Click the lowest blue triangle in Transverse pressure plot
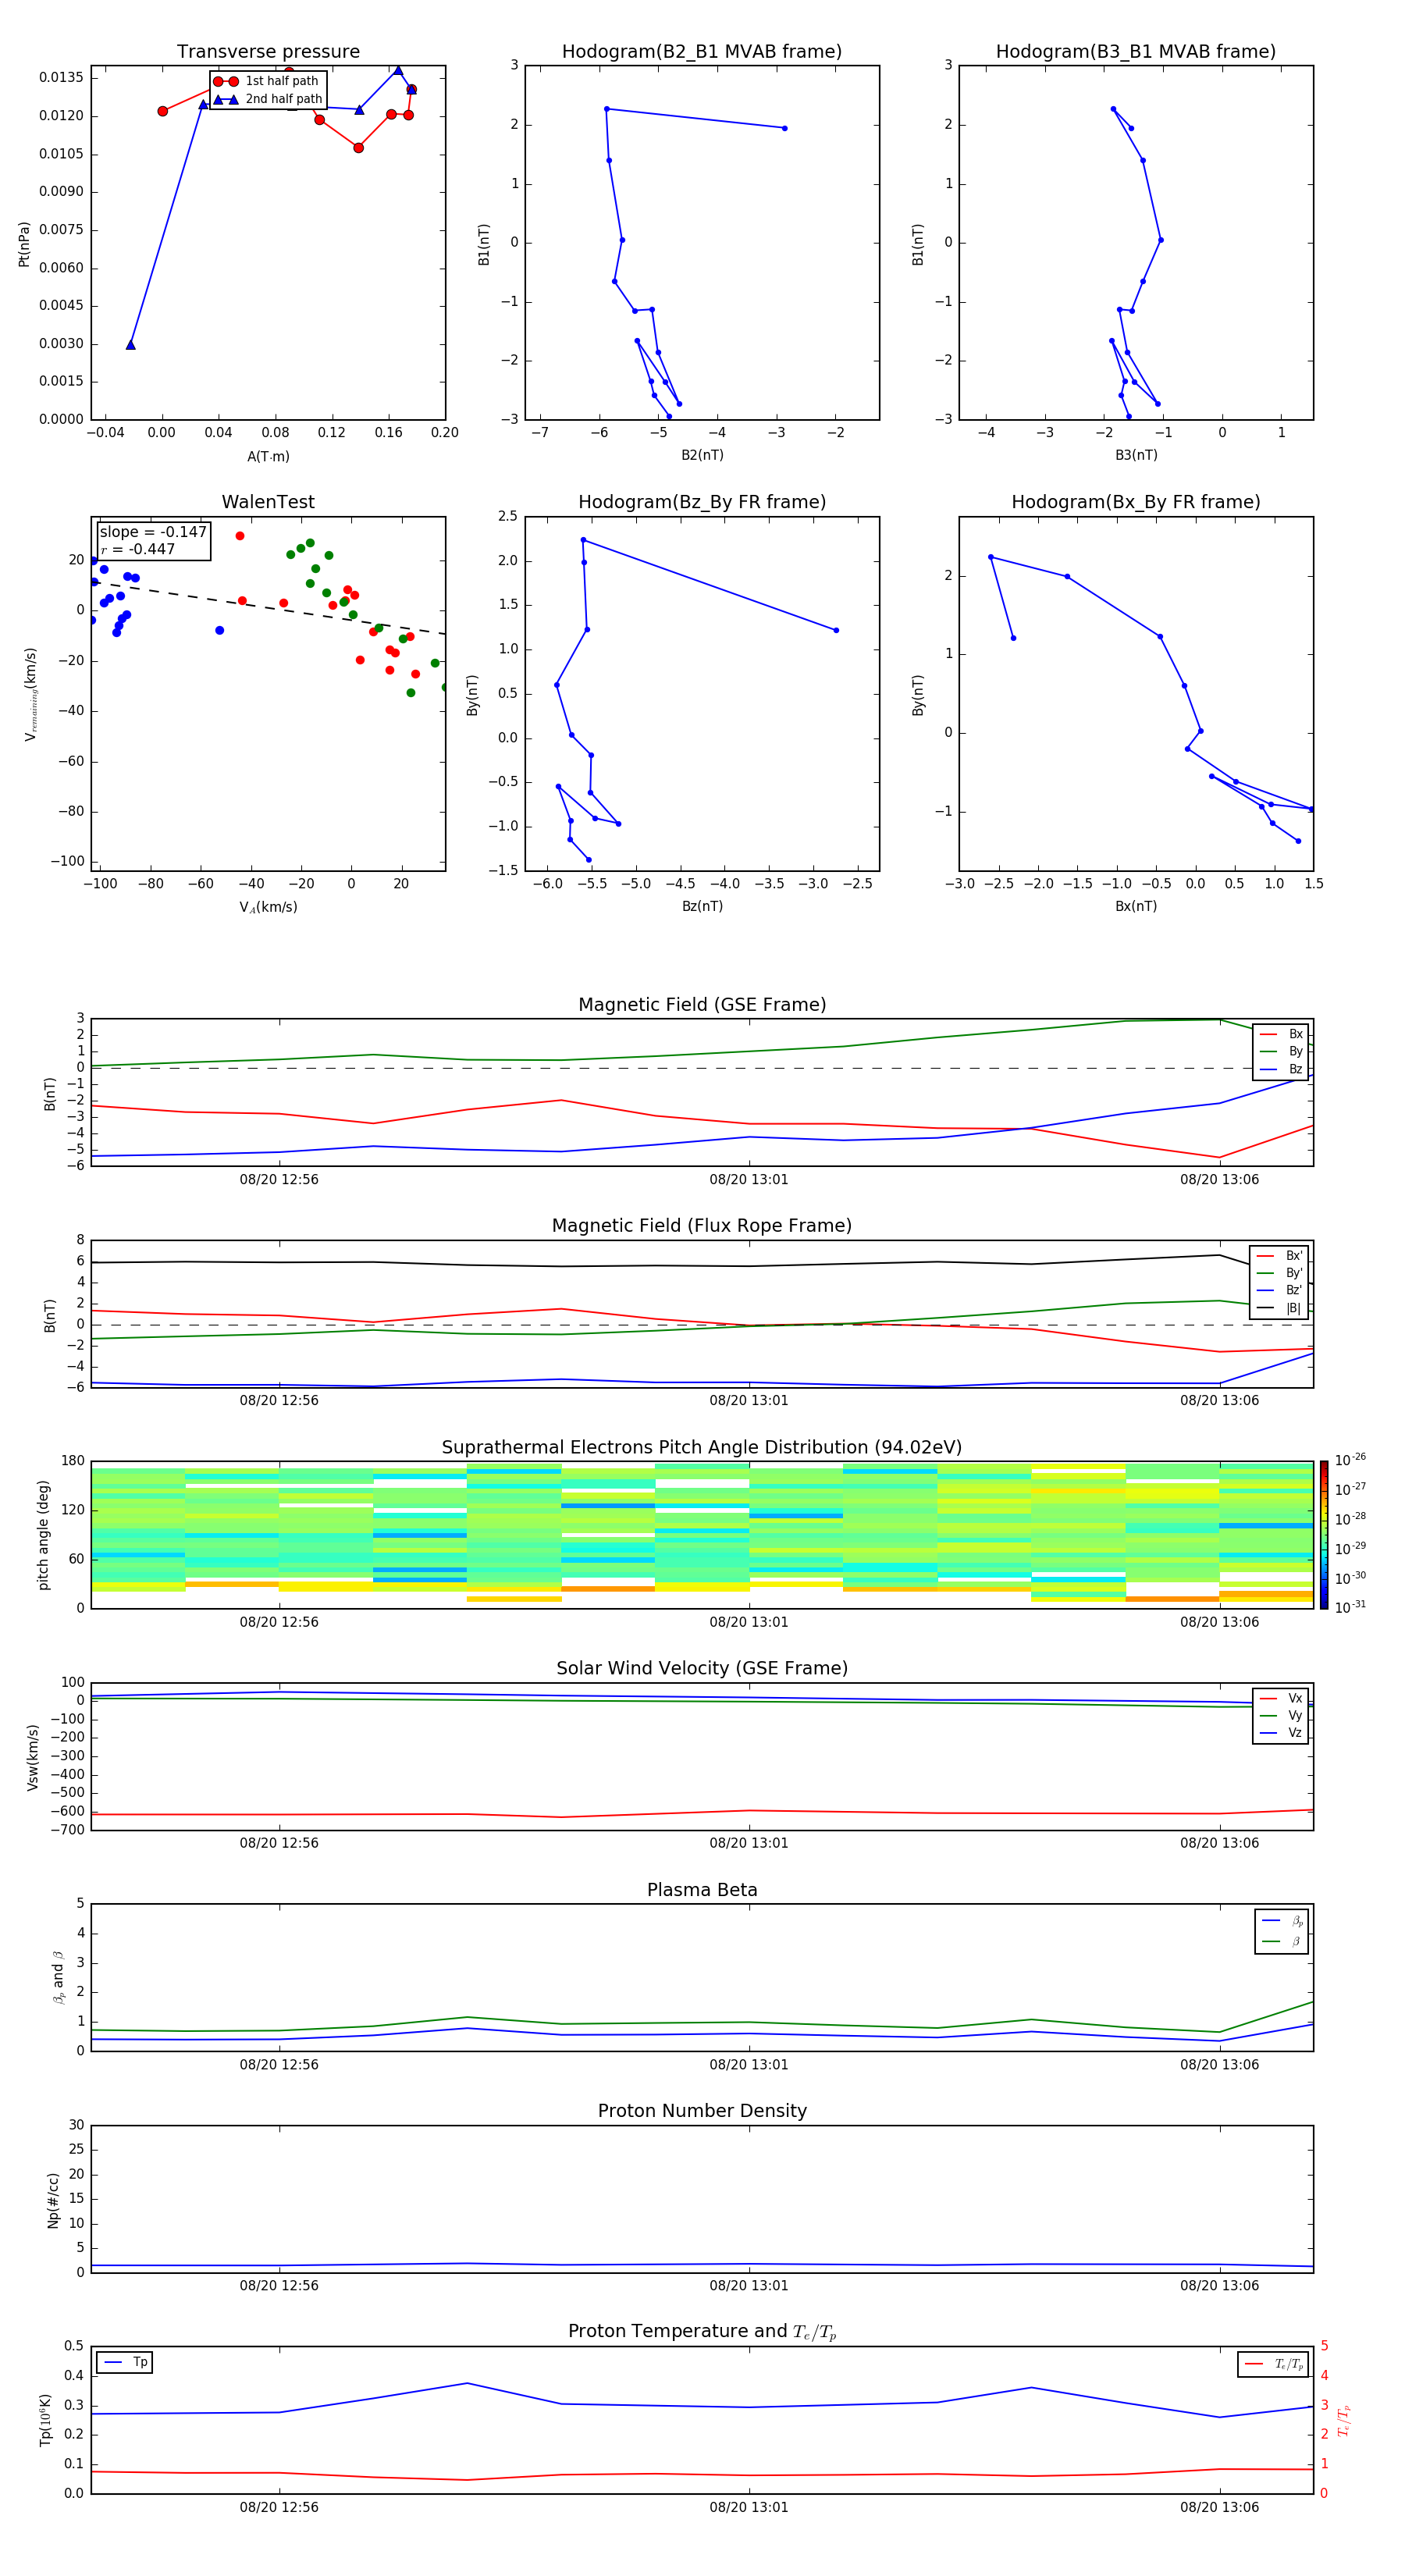 pos(131,345)
